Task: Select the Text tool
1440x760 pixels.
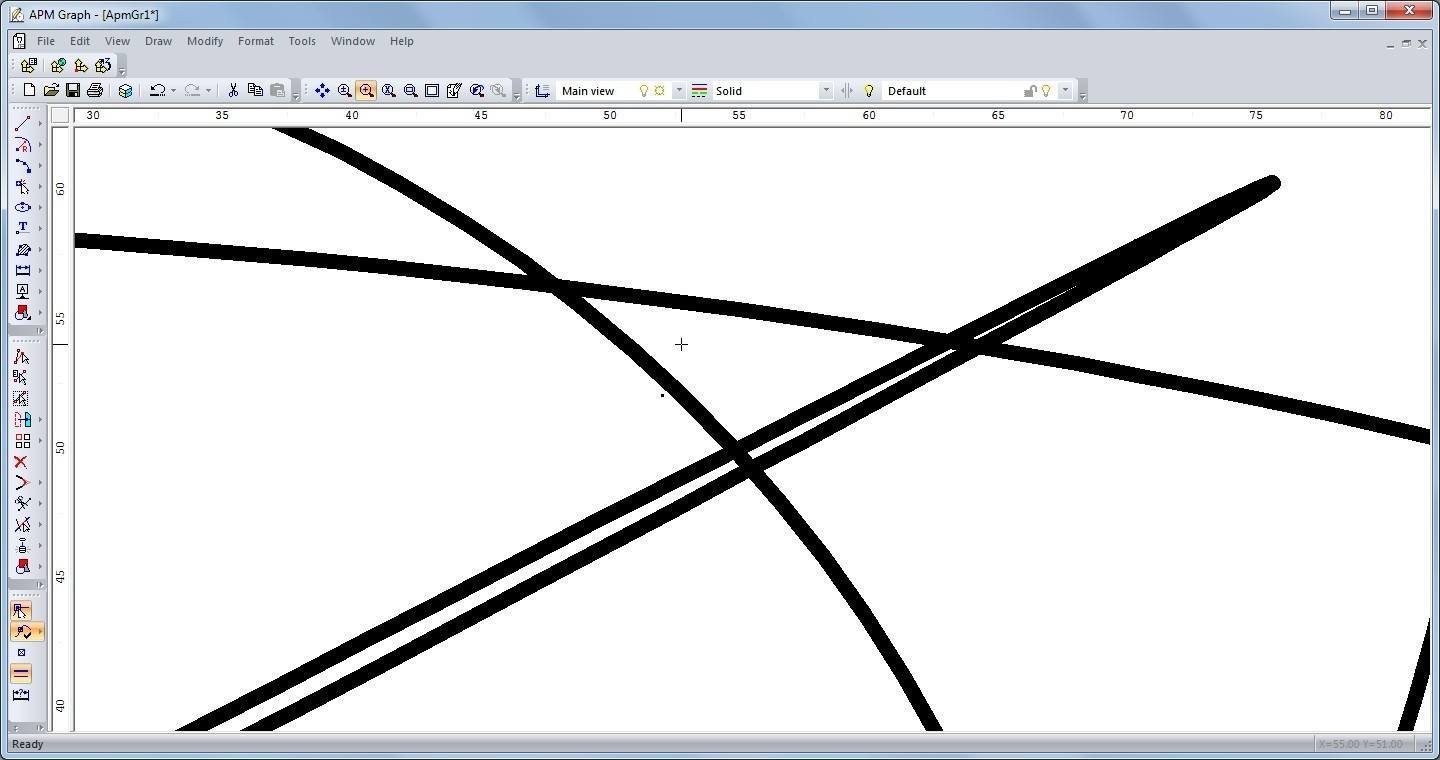Action: point(22,228)
